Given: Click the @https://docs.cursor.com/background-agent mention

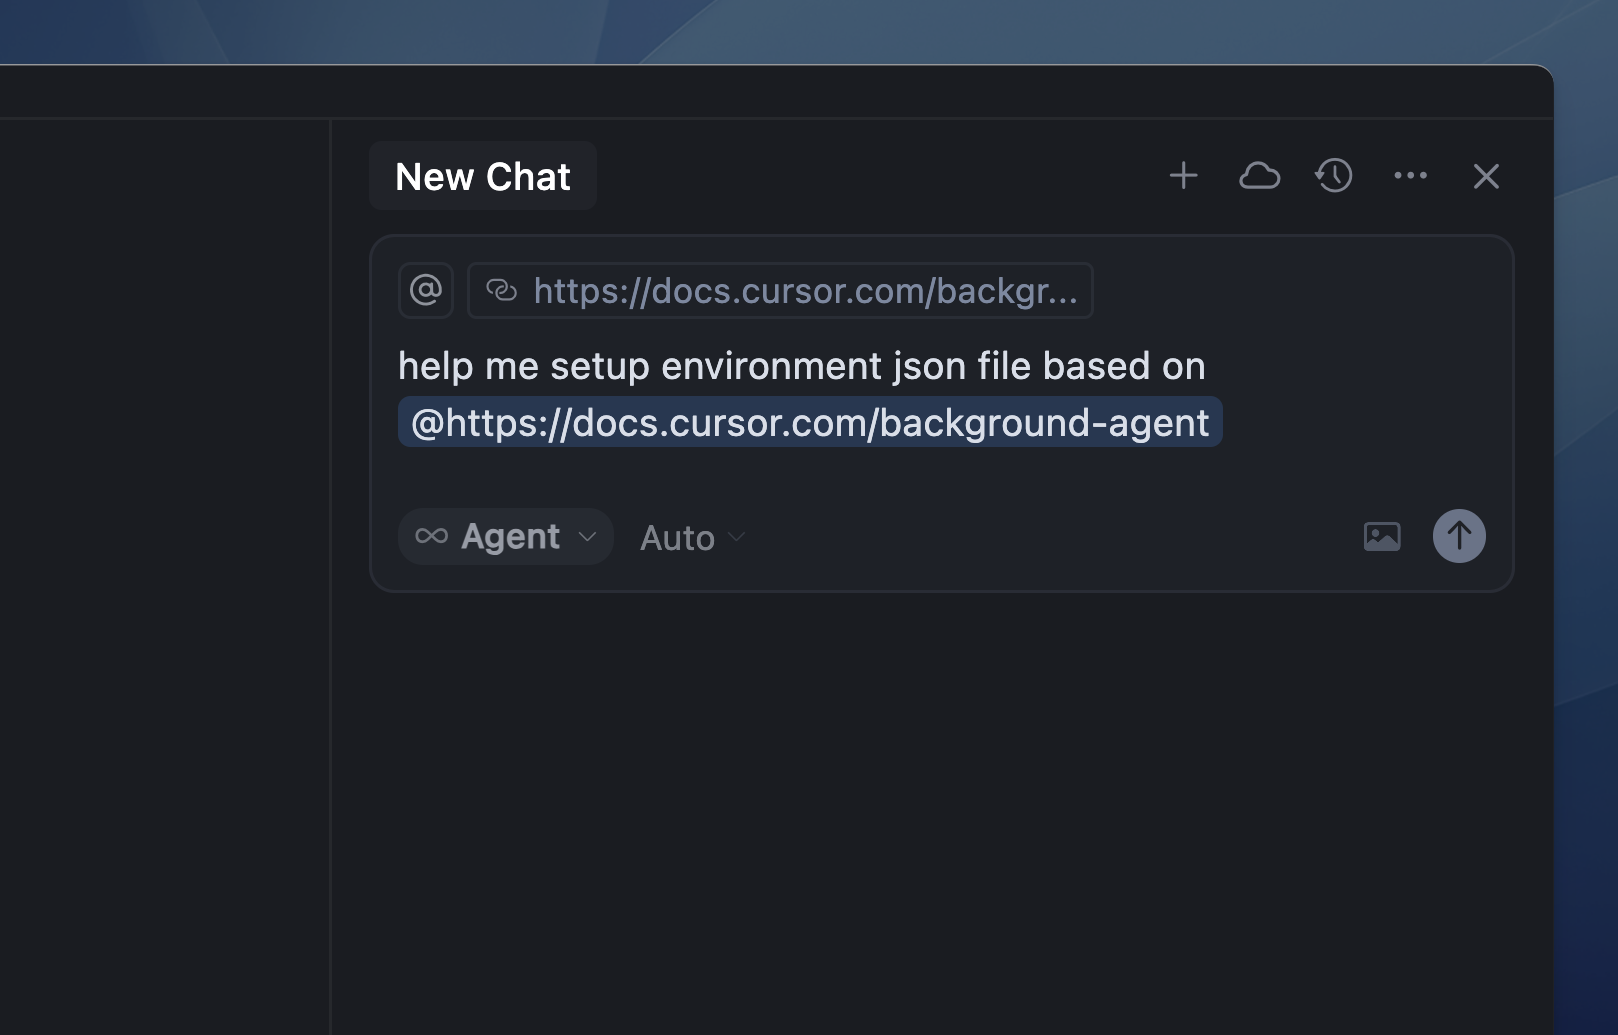Looking at the screenshot, I should (x=810, y=422).
